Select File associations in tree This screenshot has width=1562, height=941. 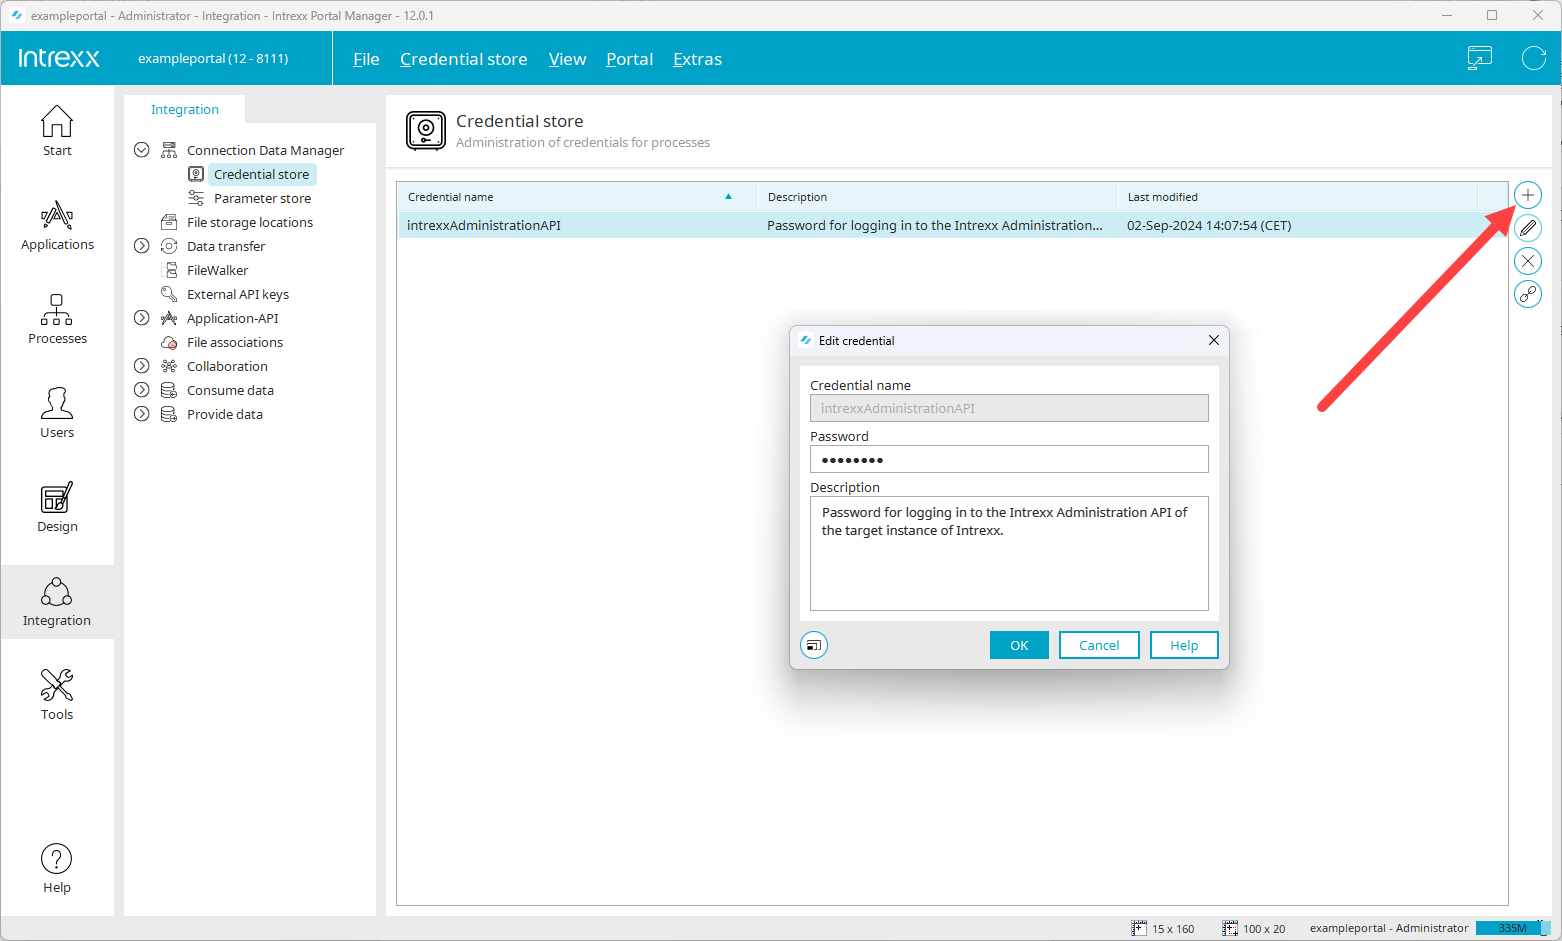235,342
